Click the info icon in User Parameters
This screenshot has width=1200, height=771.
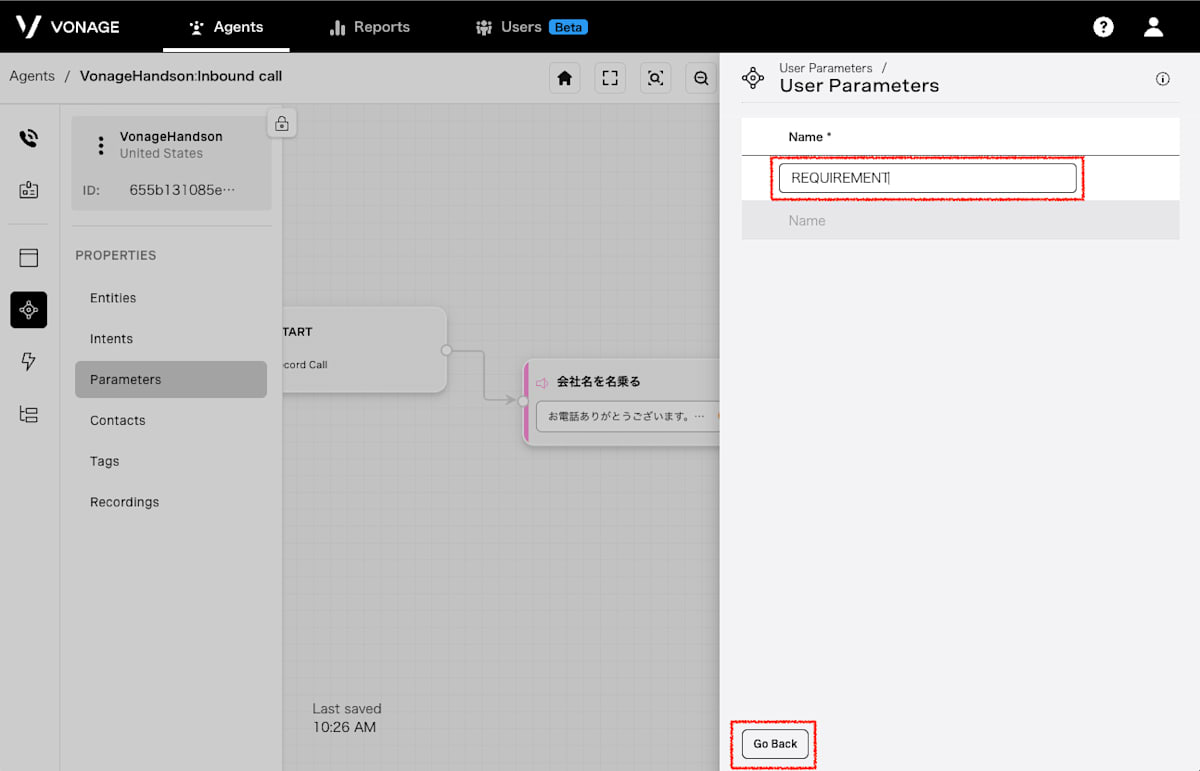1163,79
